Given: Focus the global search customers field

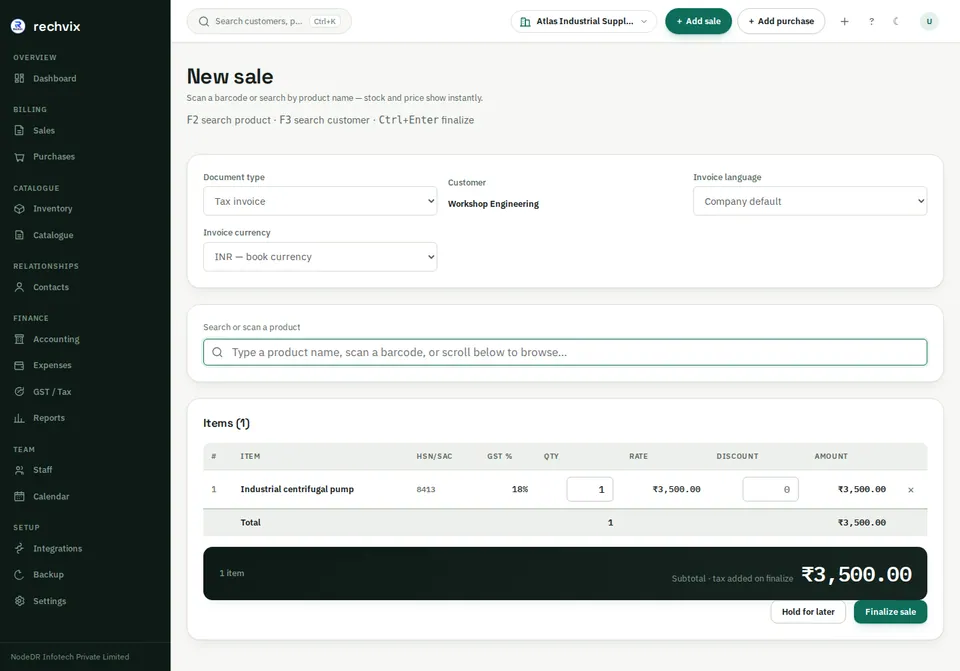Looking at the screenshot, I should [269, 21].
